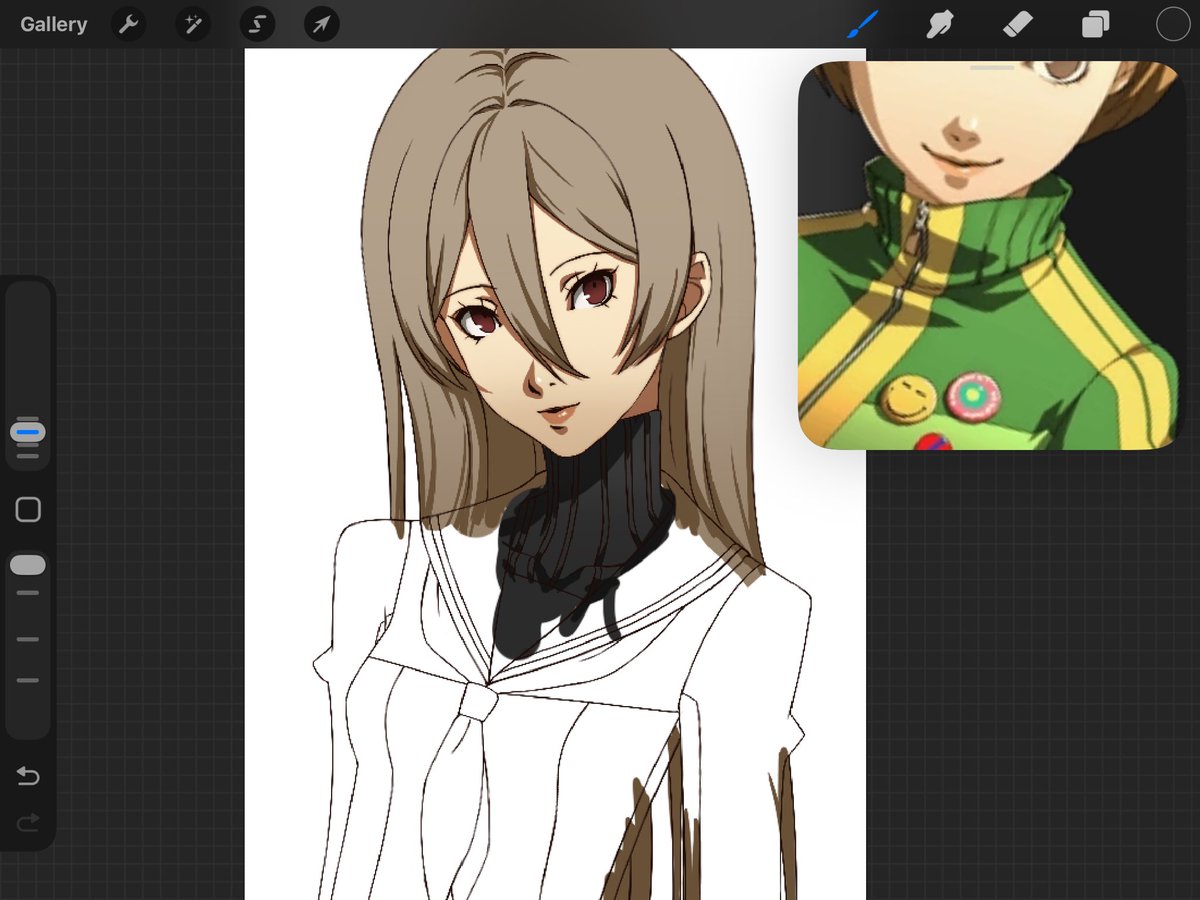Select the Smudge tool
This screenshot has width=1200, height=900.
coord(939,24)
